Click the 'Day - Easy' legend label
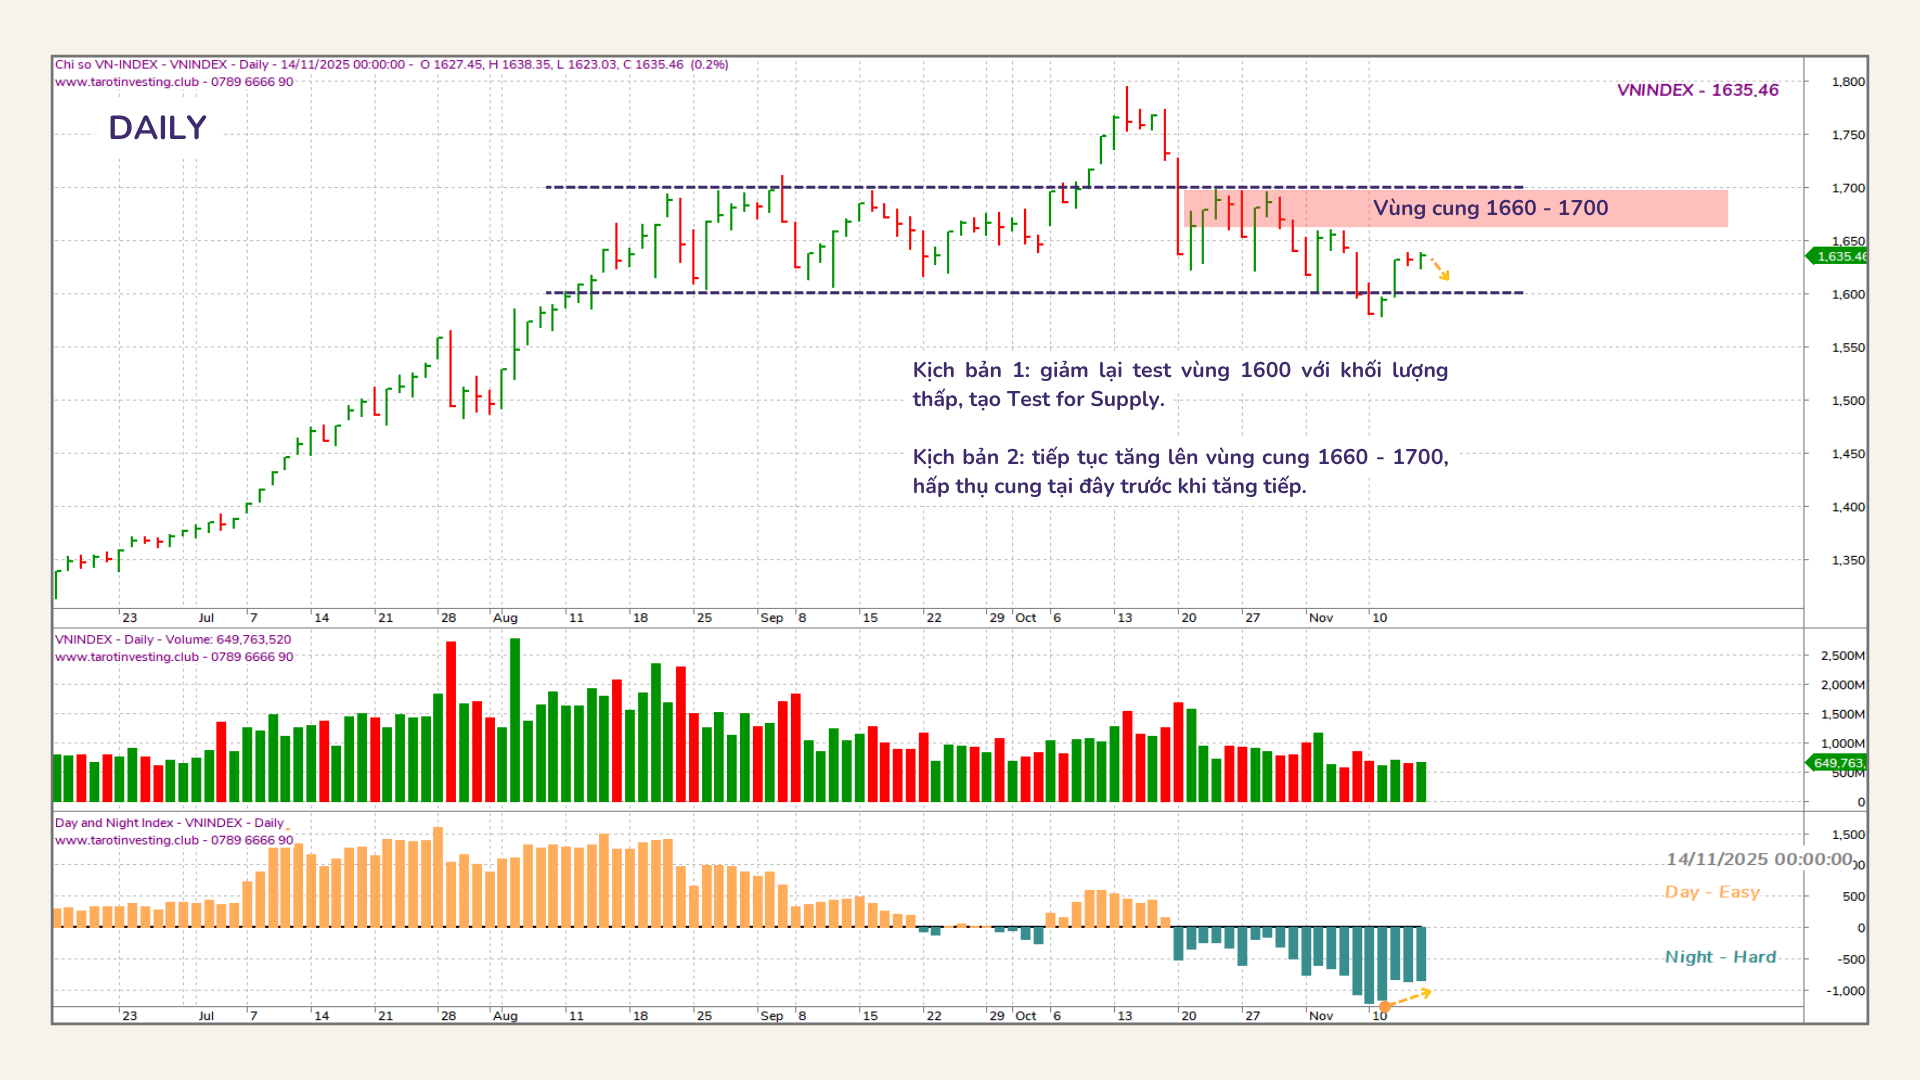This screenshot has height=1080, width=1920. (x=1711, y=892)
